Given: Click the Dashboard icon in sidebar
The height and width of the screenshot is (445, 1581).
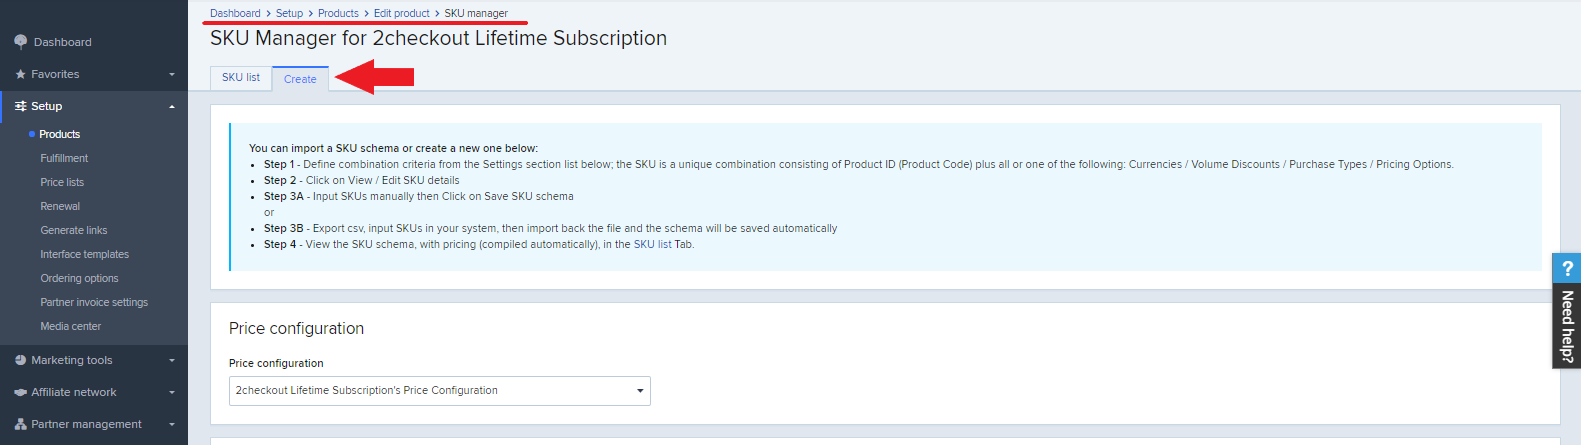Looking at the screenshot, I should click(20, 42).
